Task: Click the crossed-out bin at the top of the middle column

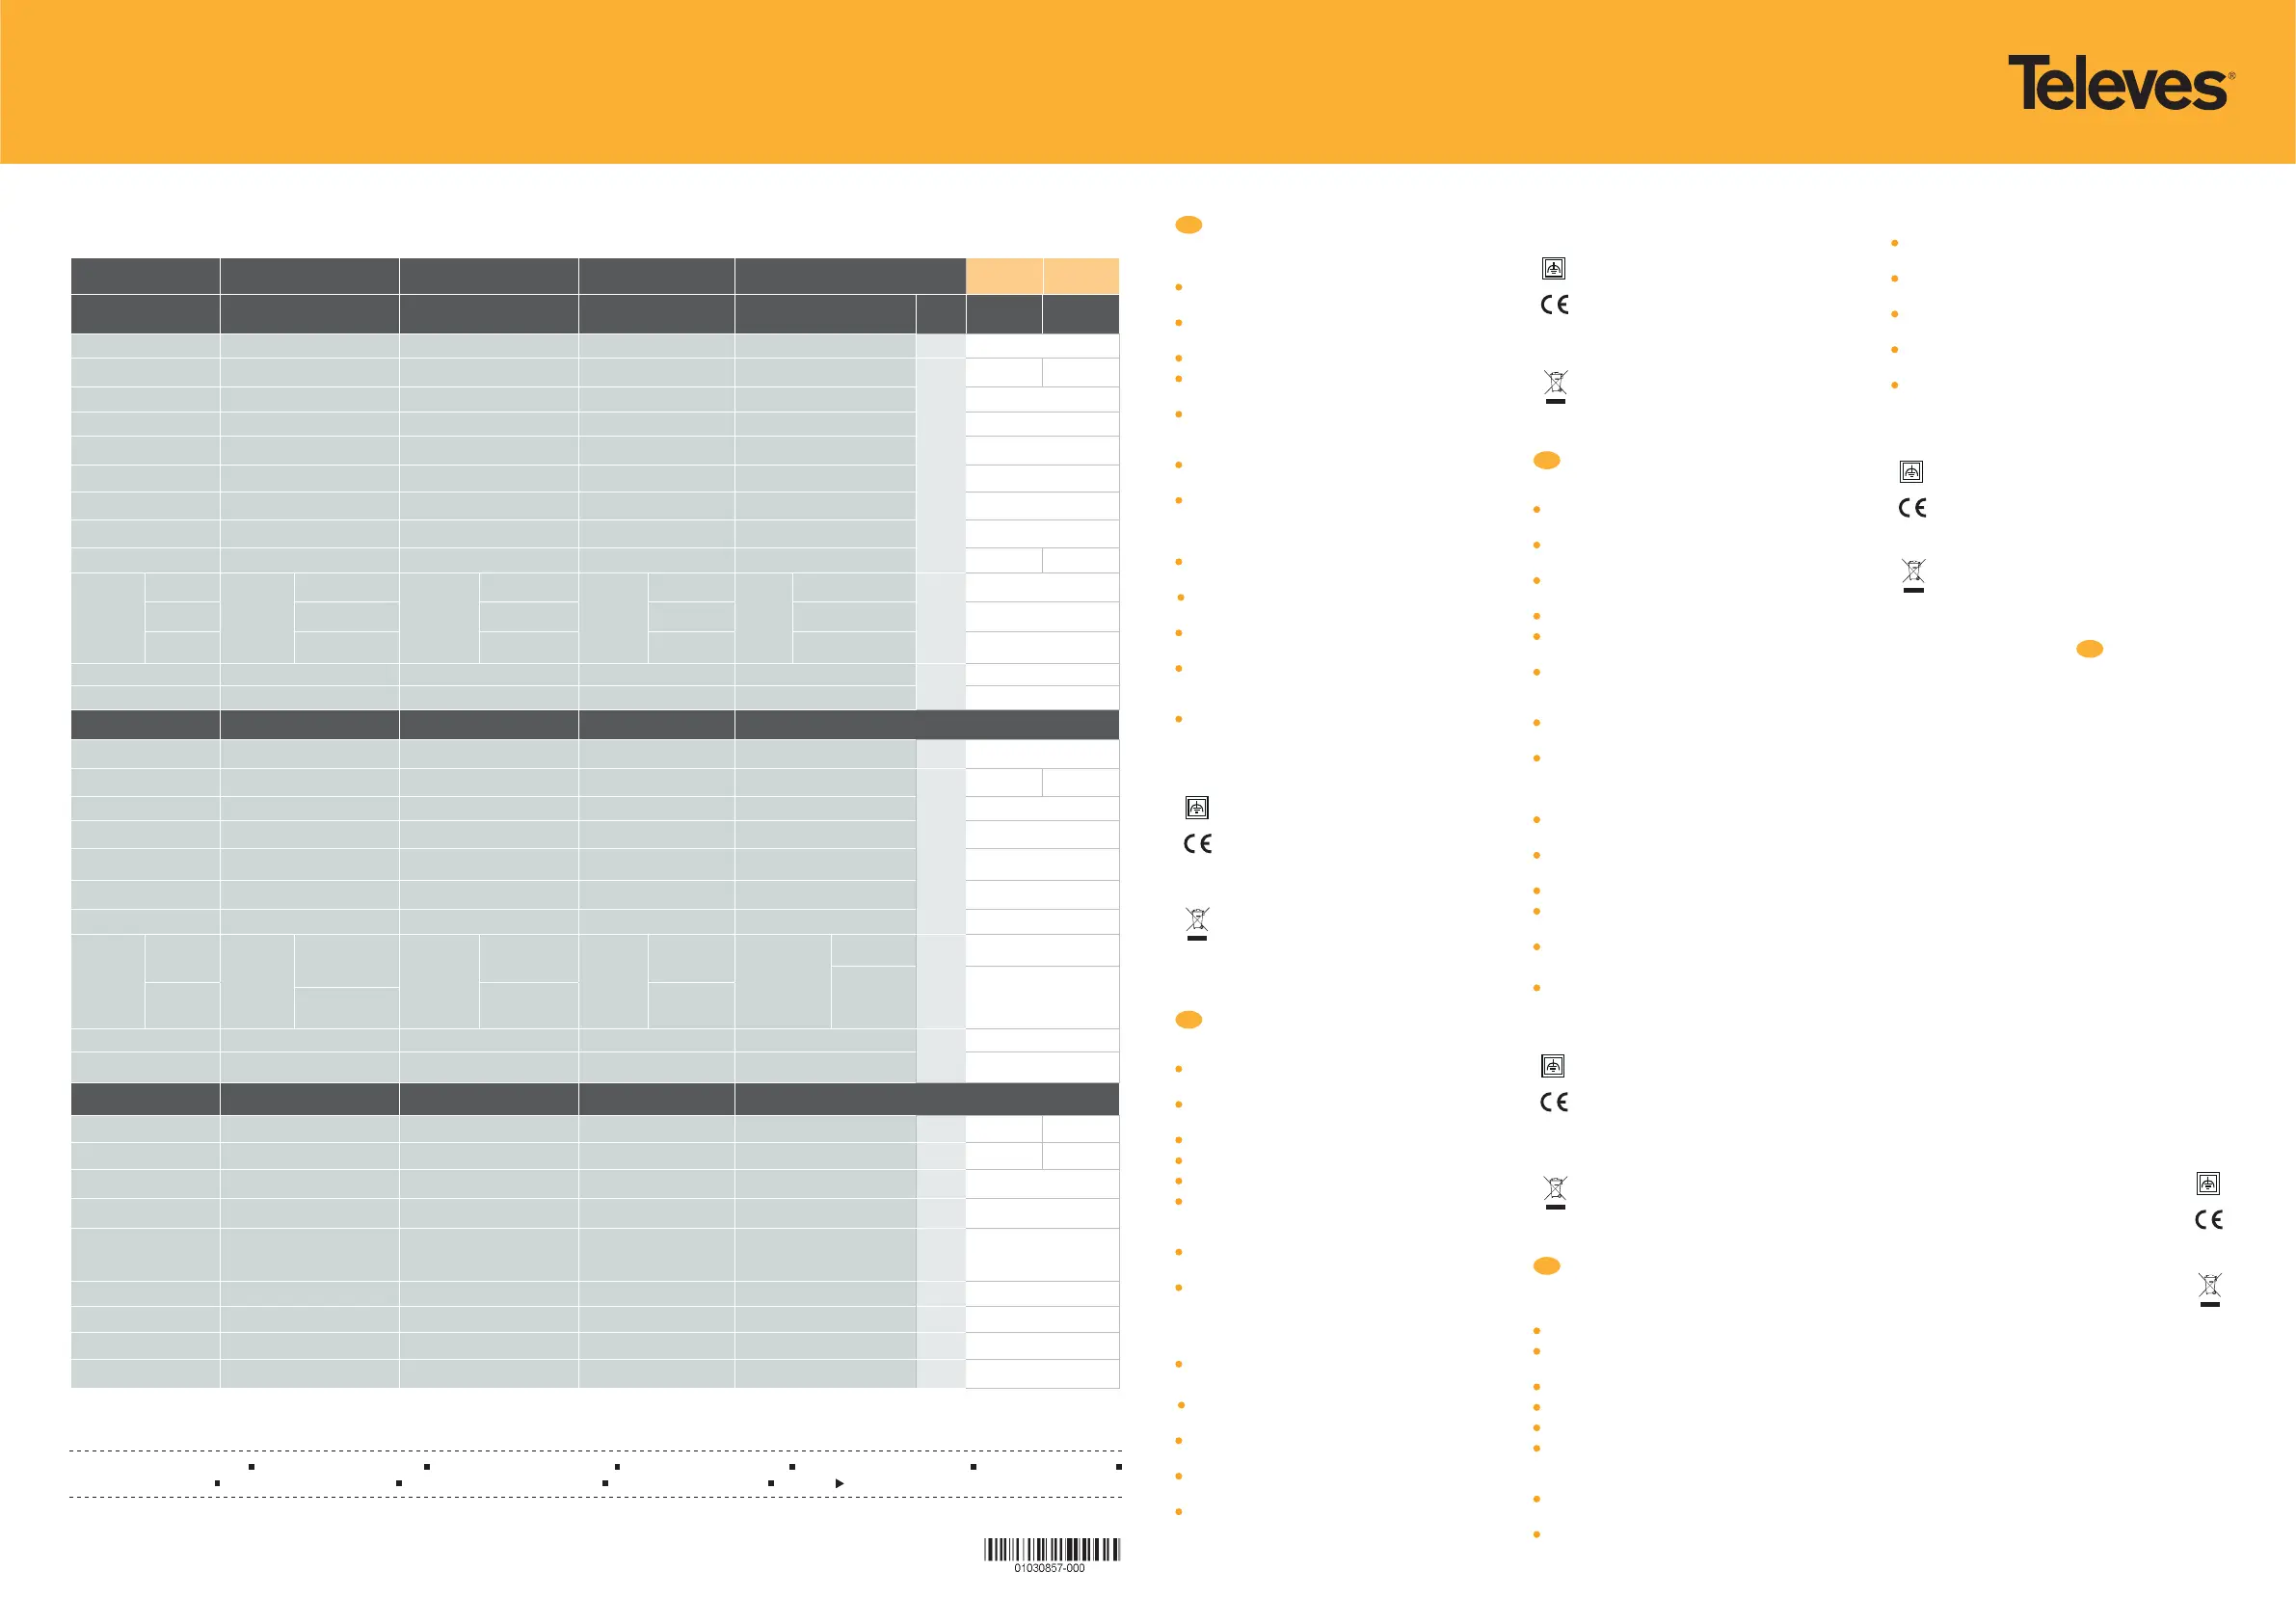Action: (x=1555, y=385)
